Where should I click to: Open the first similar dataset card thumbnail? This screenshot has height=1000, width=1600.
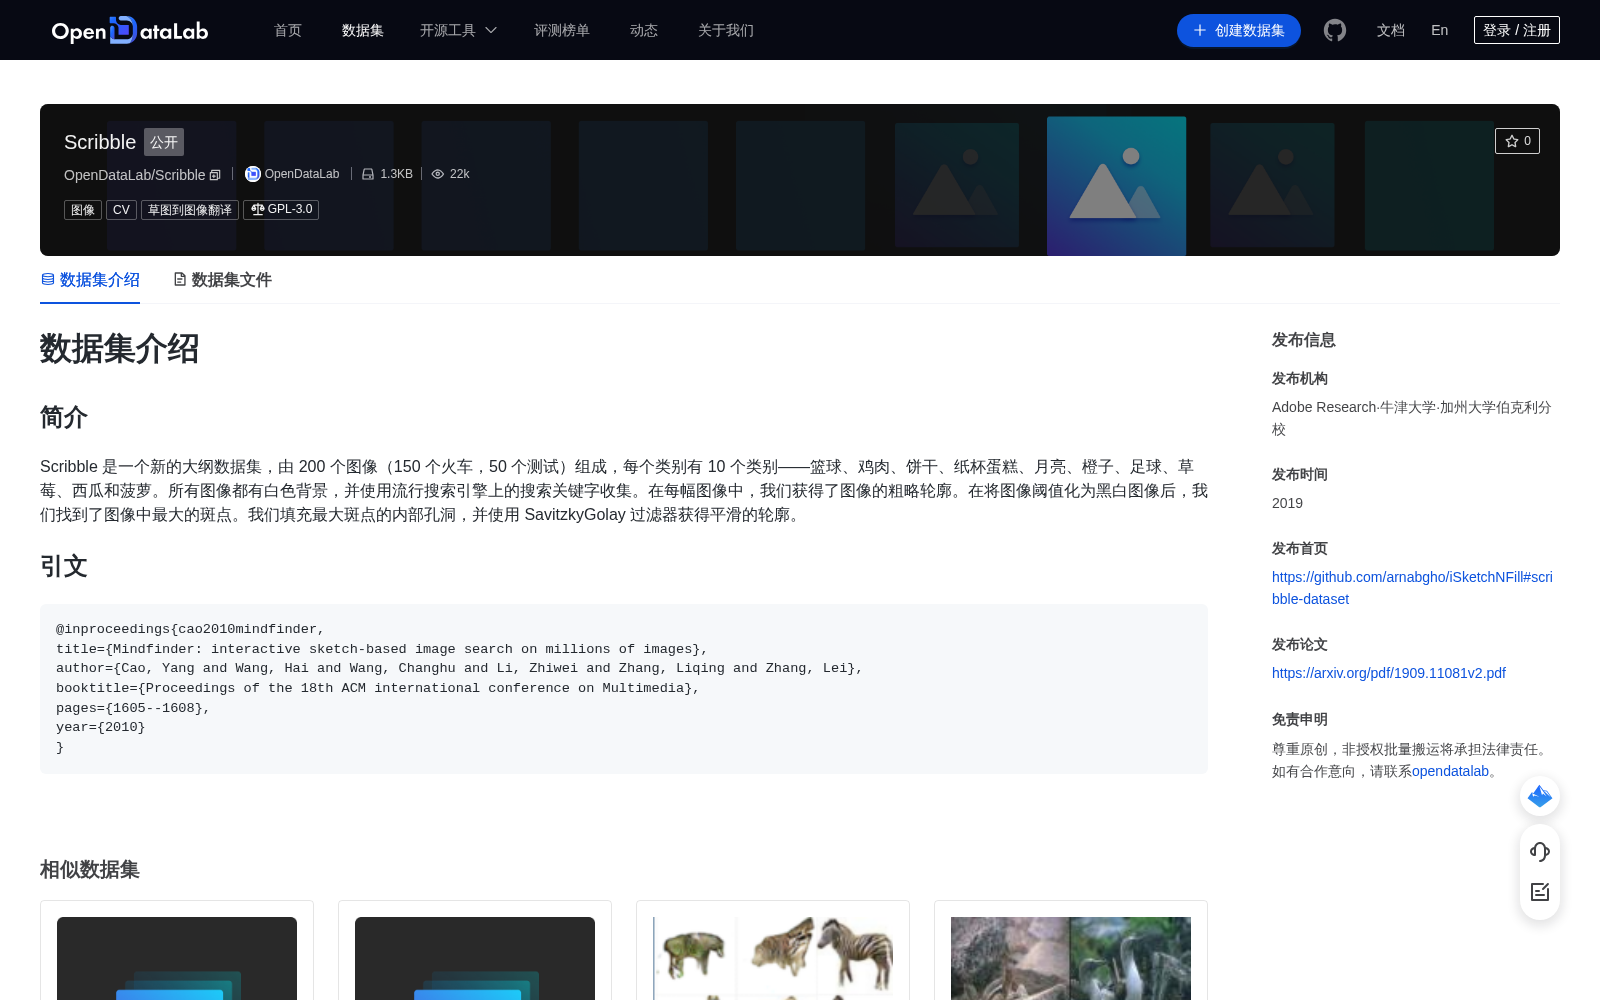177,958
